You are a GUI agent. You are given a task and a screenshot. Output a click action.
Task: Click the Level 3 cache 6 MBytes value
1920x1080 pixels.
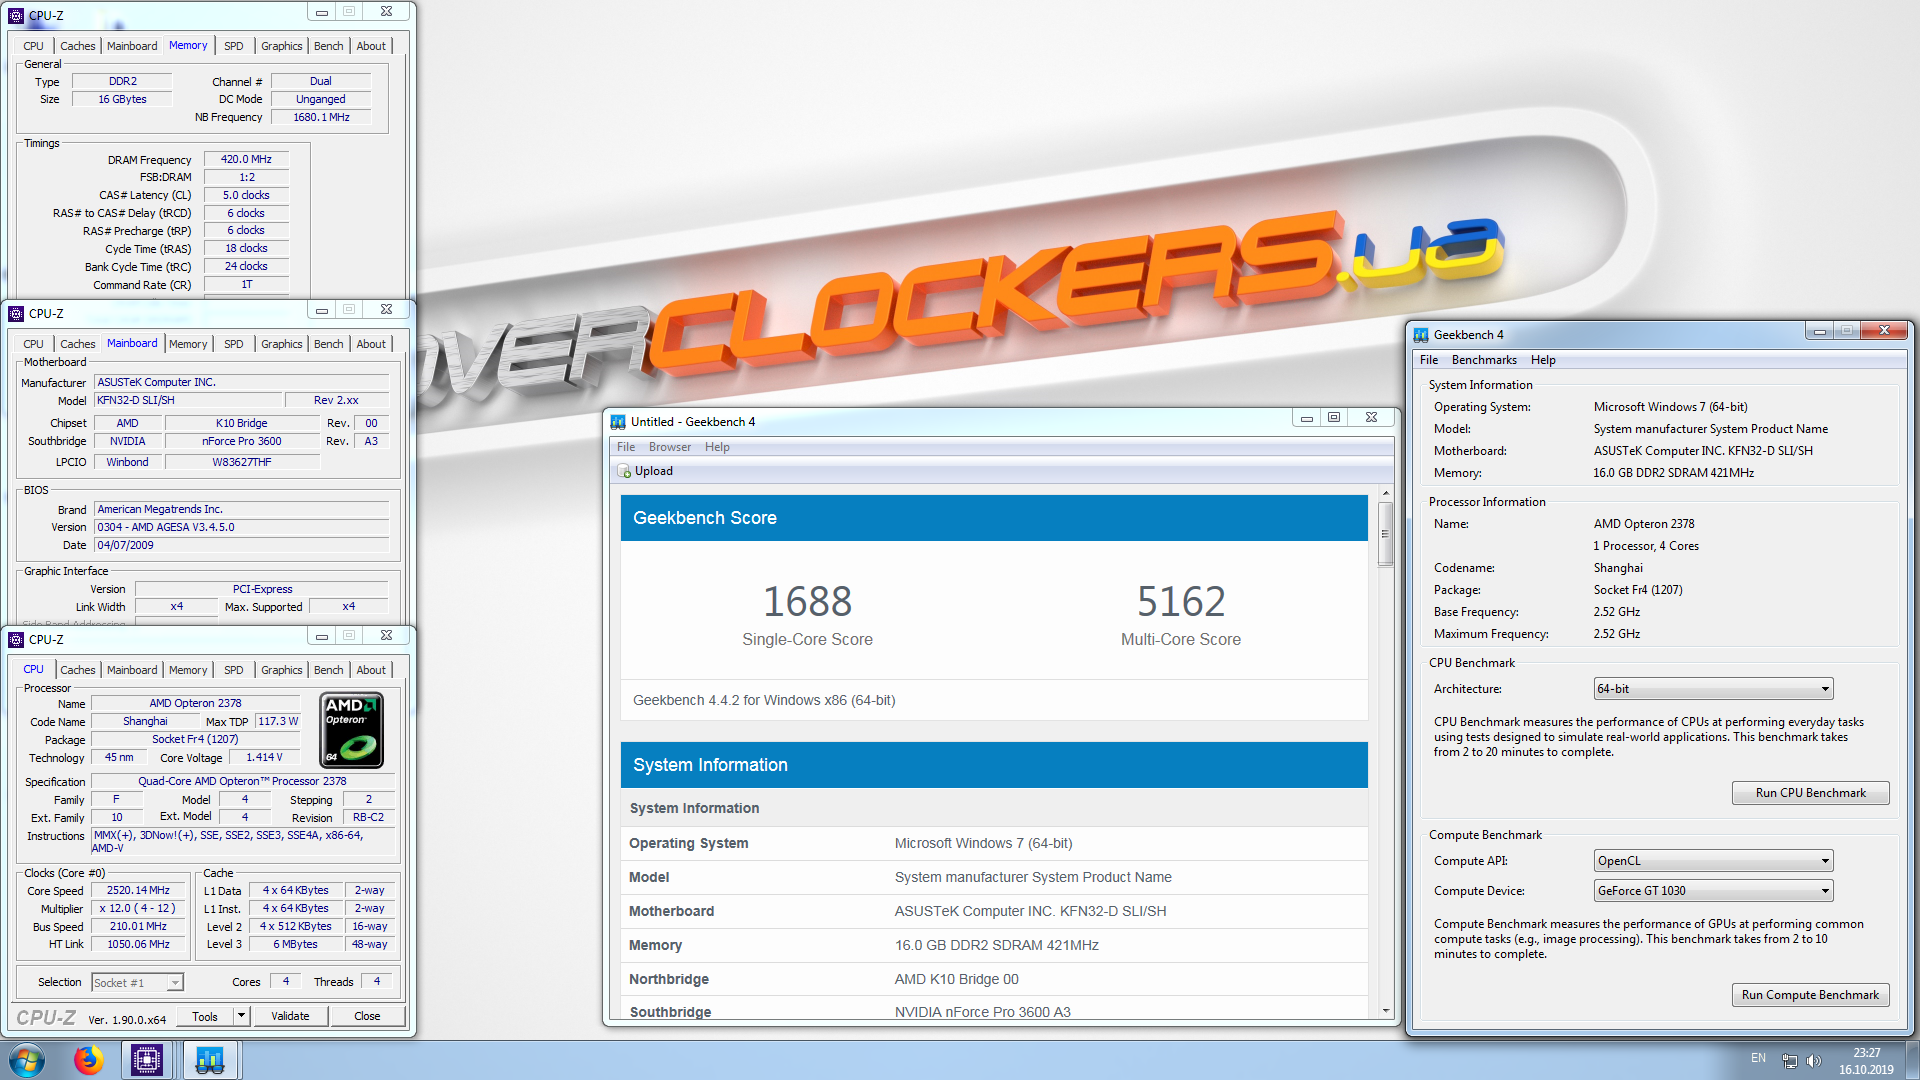296,944
